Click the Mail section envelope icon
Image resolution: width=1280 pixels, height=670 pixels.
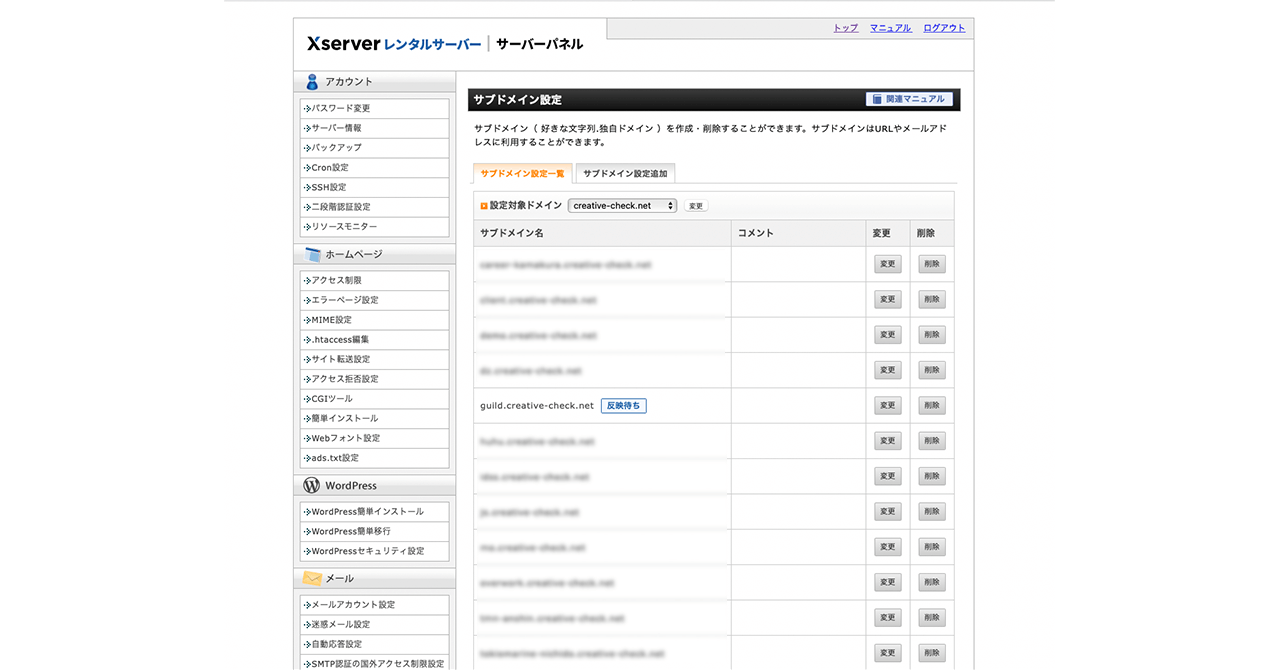312,578
